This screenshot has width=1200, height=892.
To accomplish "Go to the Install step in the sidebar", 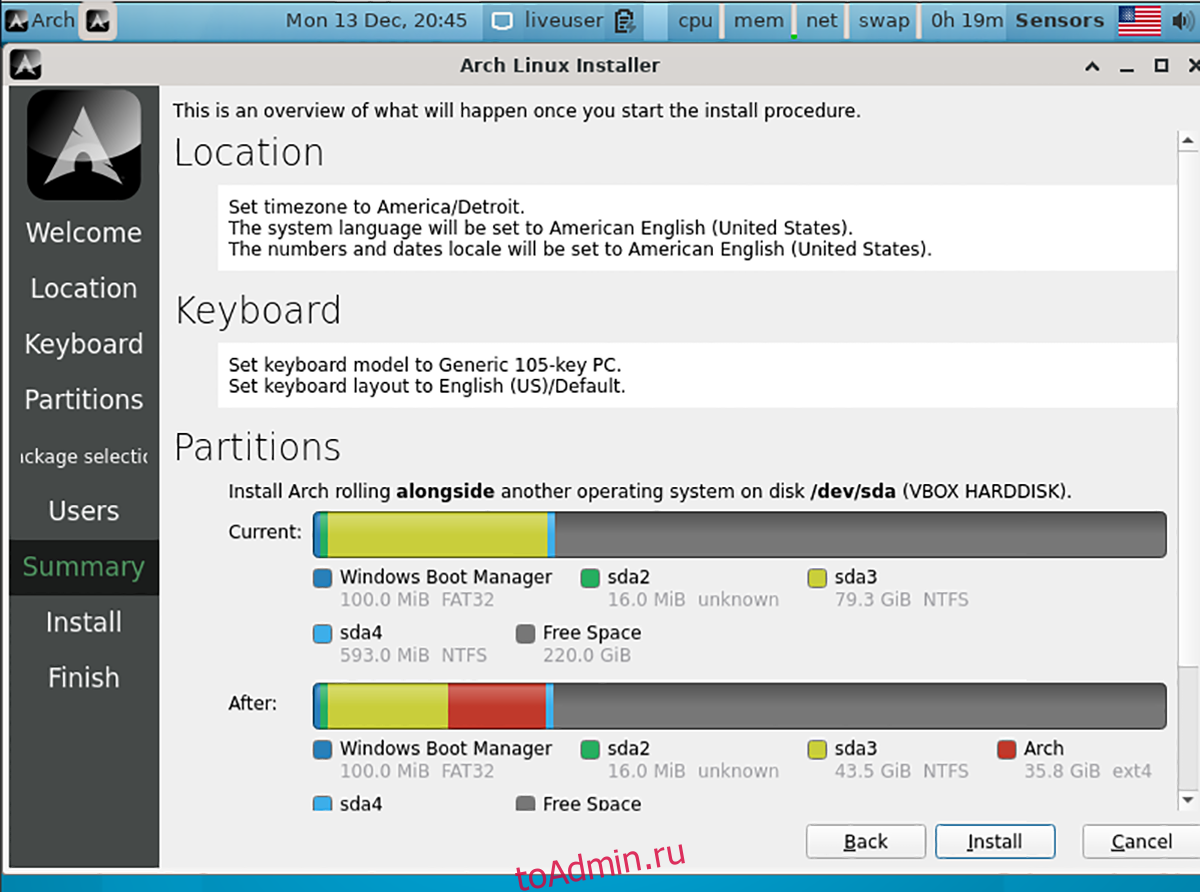I will pyautogui.click(x=84, y=622).
